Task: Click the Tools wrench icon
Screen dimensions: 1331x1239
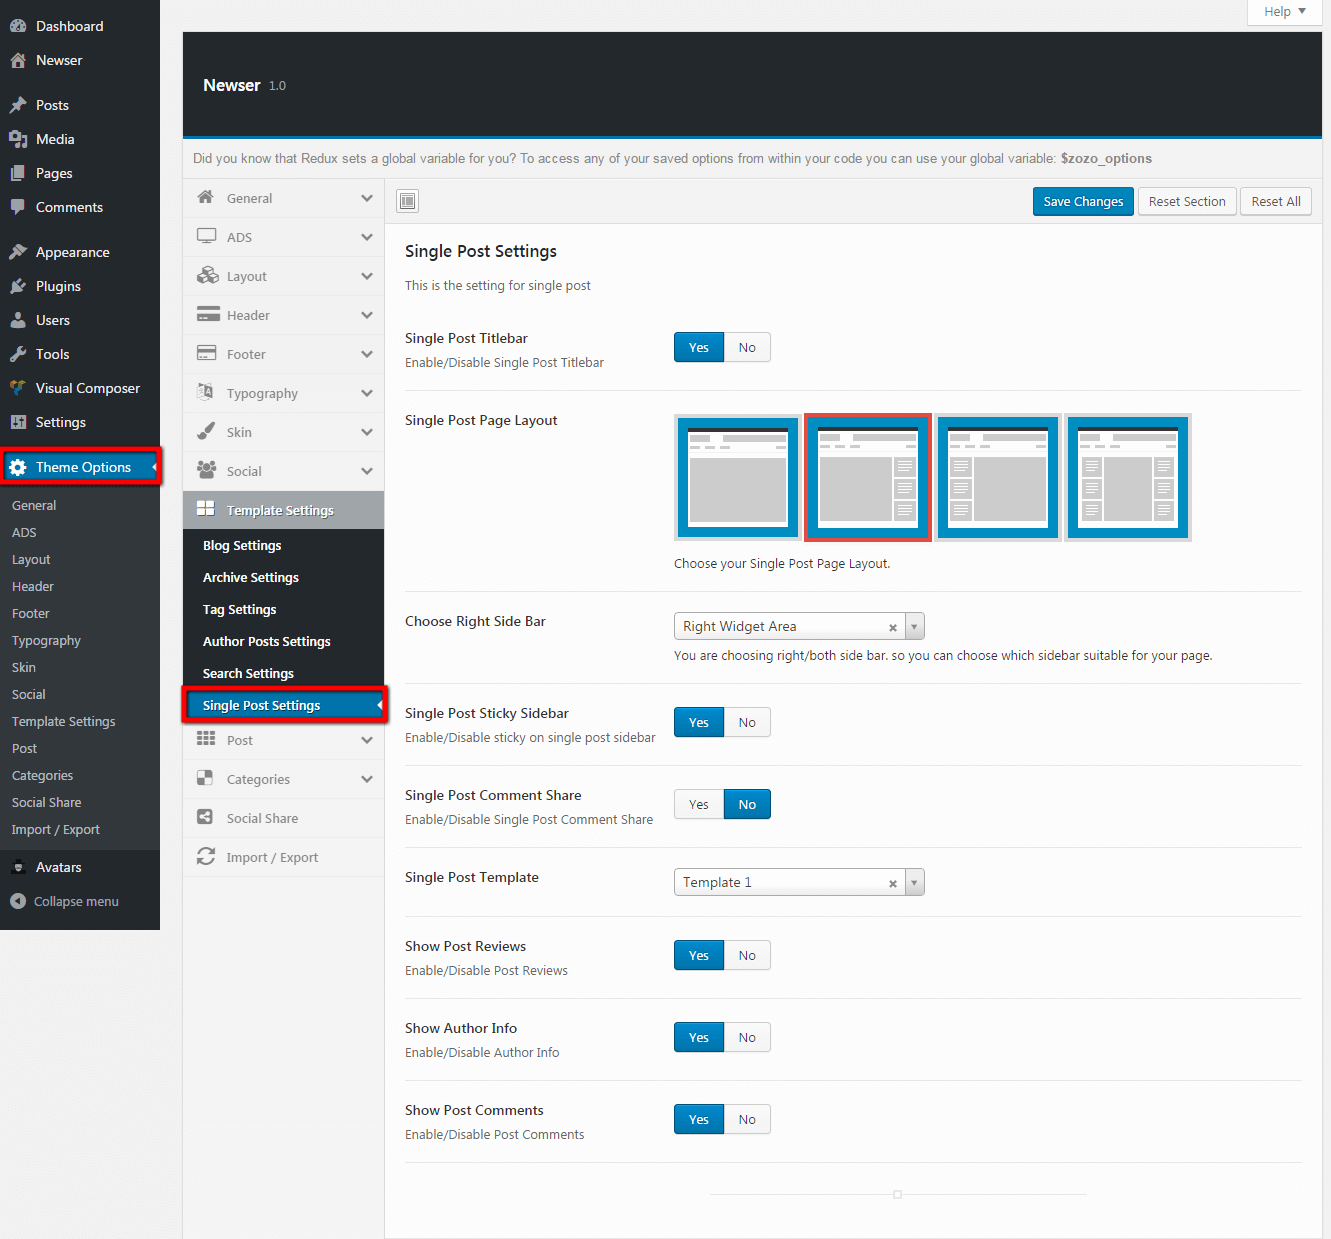Action: point(18,354)
